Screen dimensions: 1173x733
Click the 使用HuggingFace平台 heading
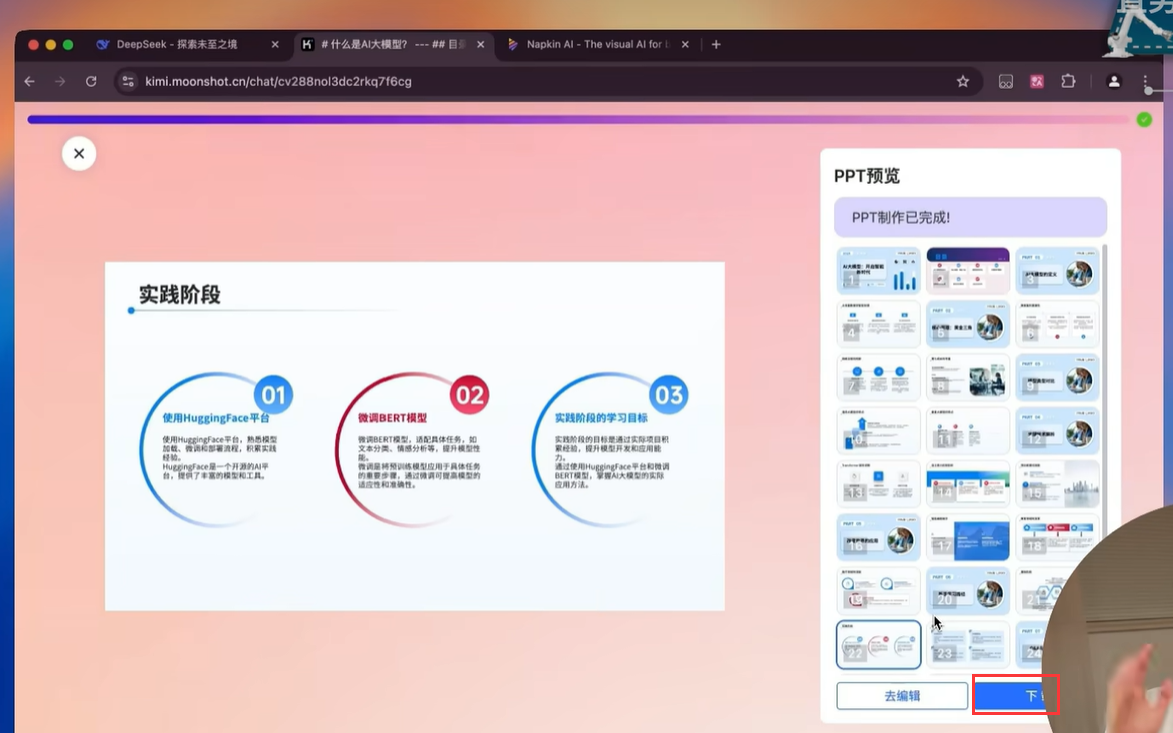coord(215,418)
